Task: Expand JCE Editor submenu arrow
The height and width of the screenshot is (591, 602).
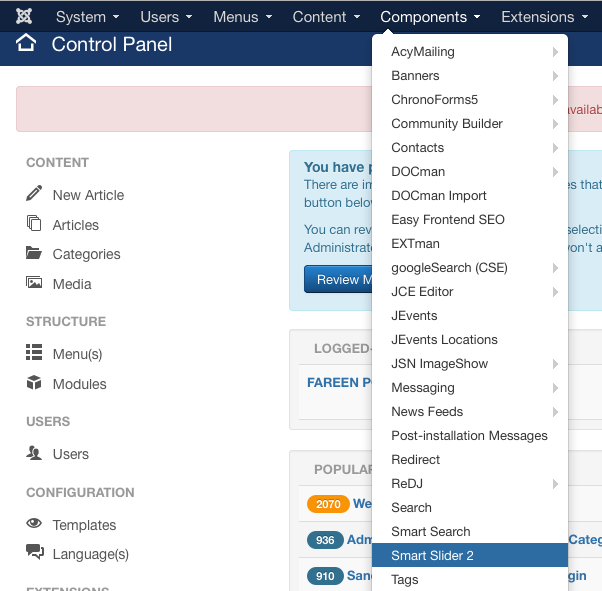Action: [555, 292]
